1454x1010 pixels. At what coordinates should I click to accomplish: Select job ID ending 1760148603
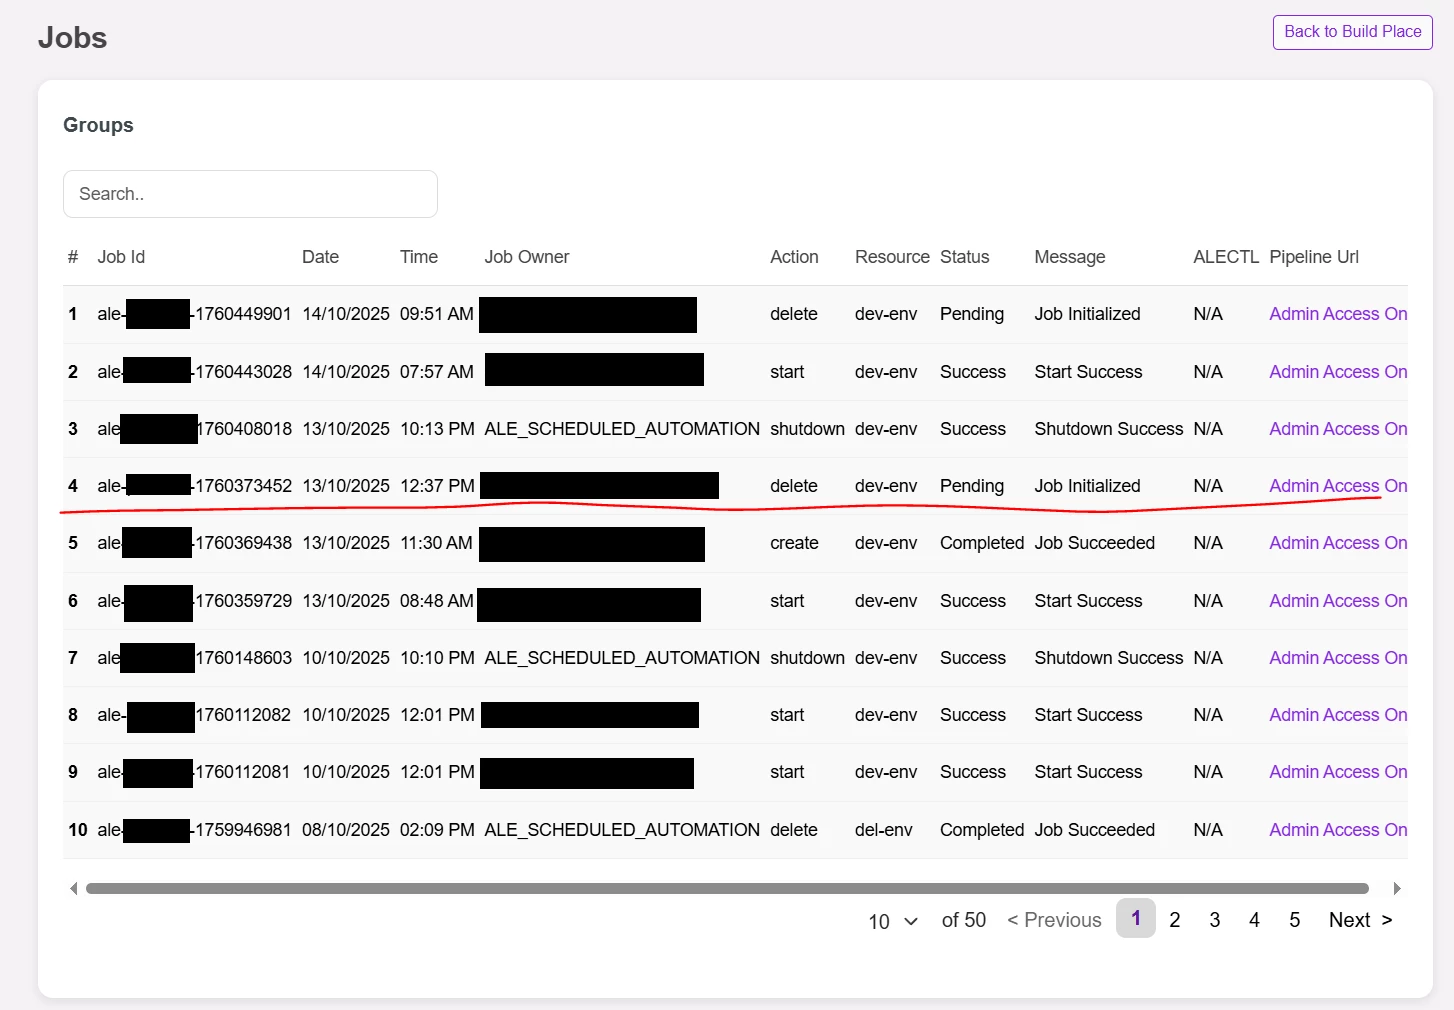[194, 658]
